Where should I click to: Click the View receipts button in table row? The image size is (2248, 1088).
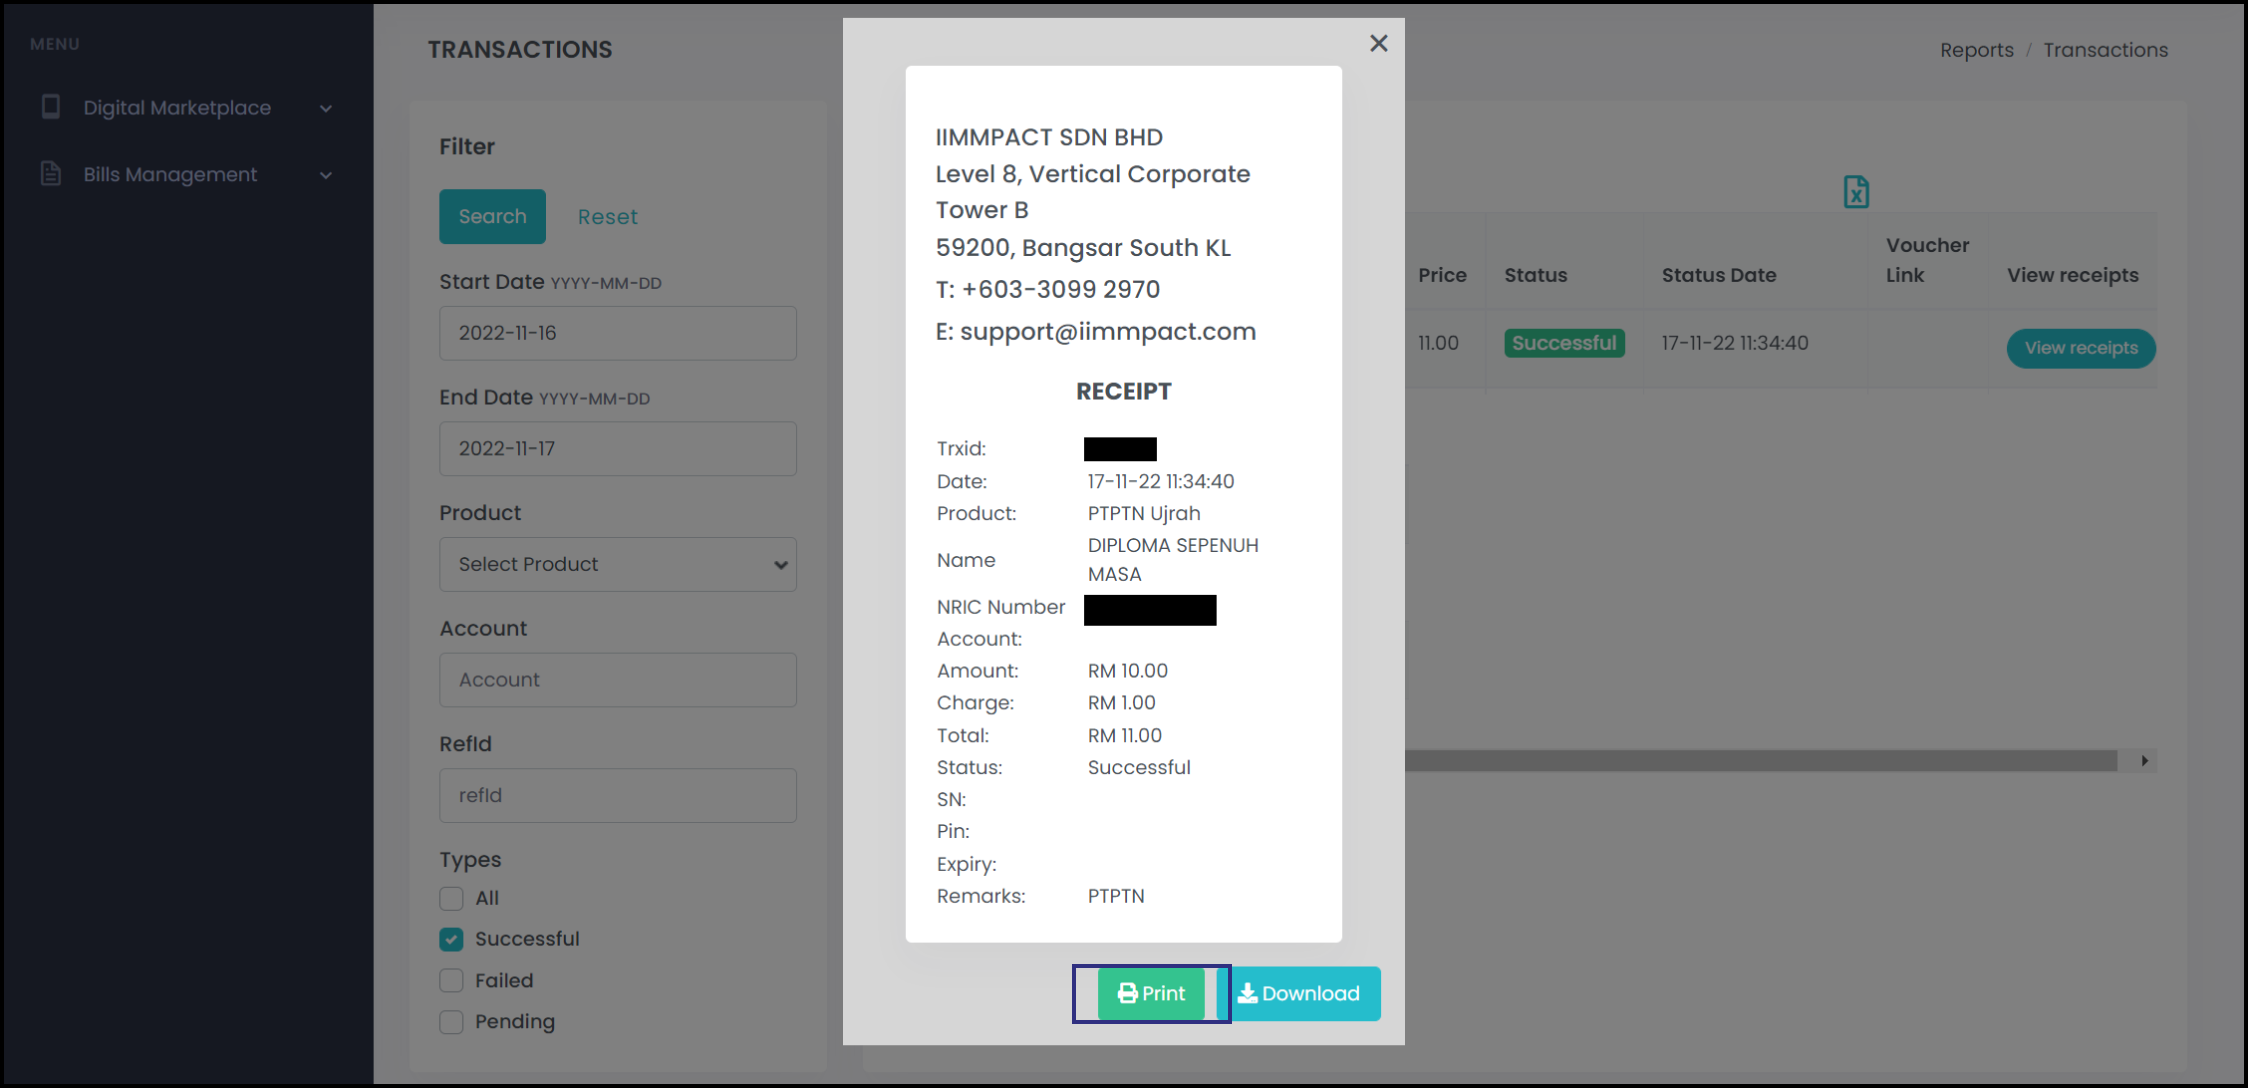[2081, 348]
